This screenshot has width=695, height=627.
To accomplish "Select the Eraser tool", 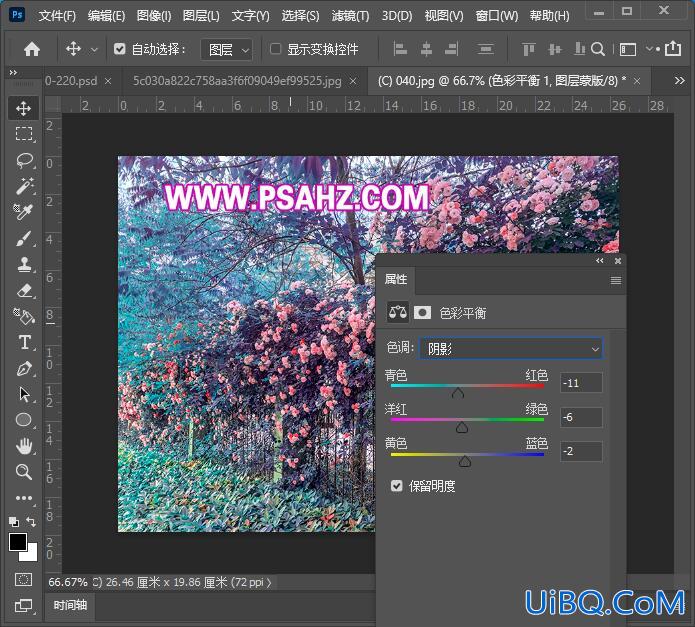I will coord(24,291).
